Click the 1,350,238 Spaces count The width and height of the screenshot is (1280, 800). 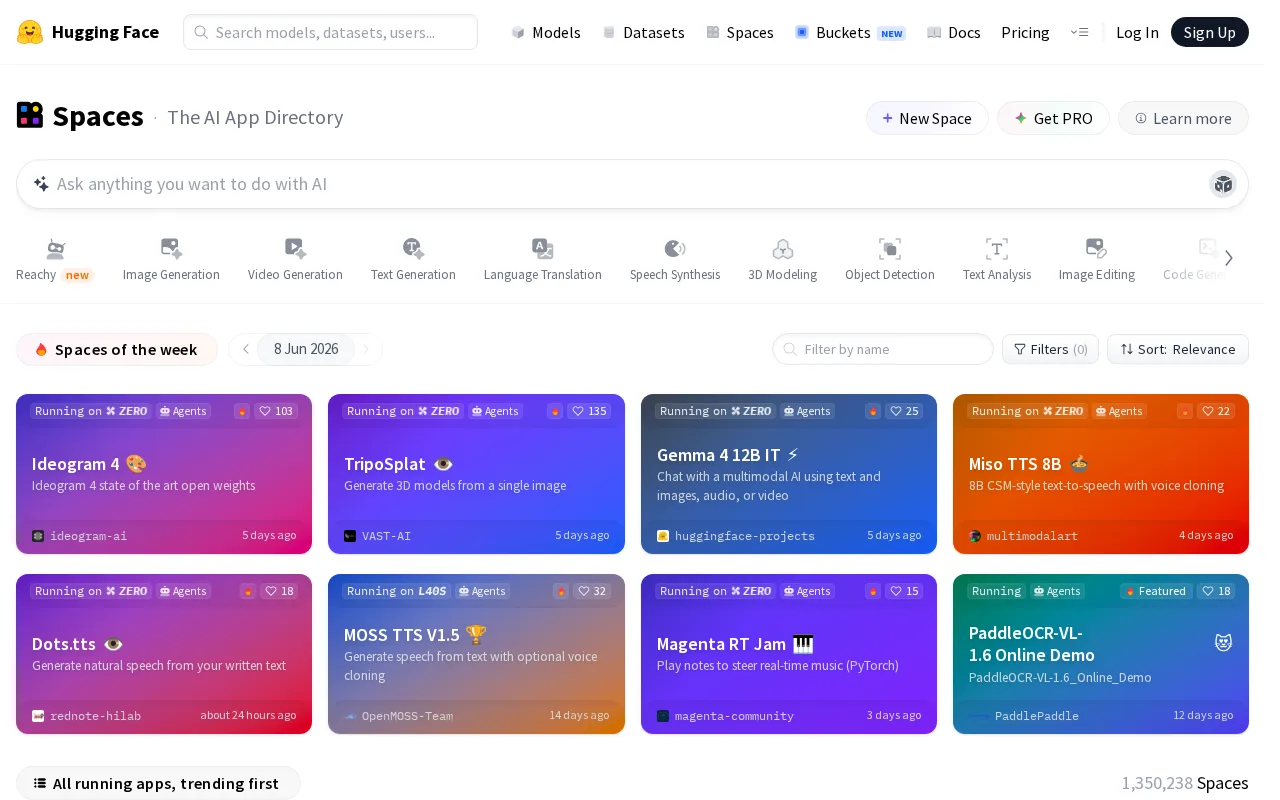tap(1185, 783)
